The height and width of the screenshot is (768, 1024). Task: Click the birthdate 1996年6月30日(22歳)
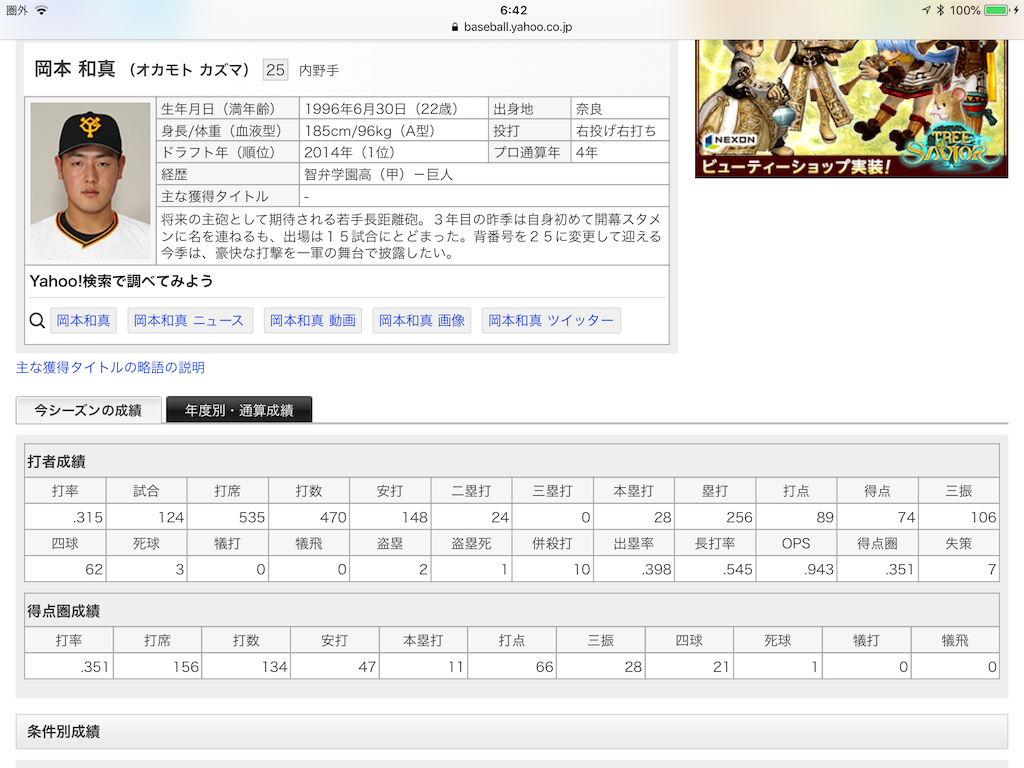point(381,109)
